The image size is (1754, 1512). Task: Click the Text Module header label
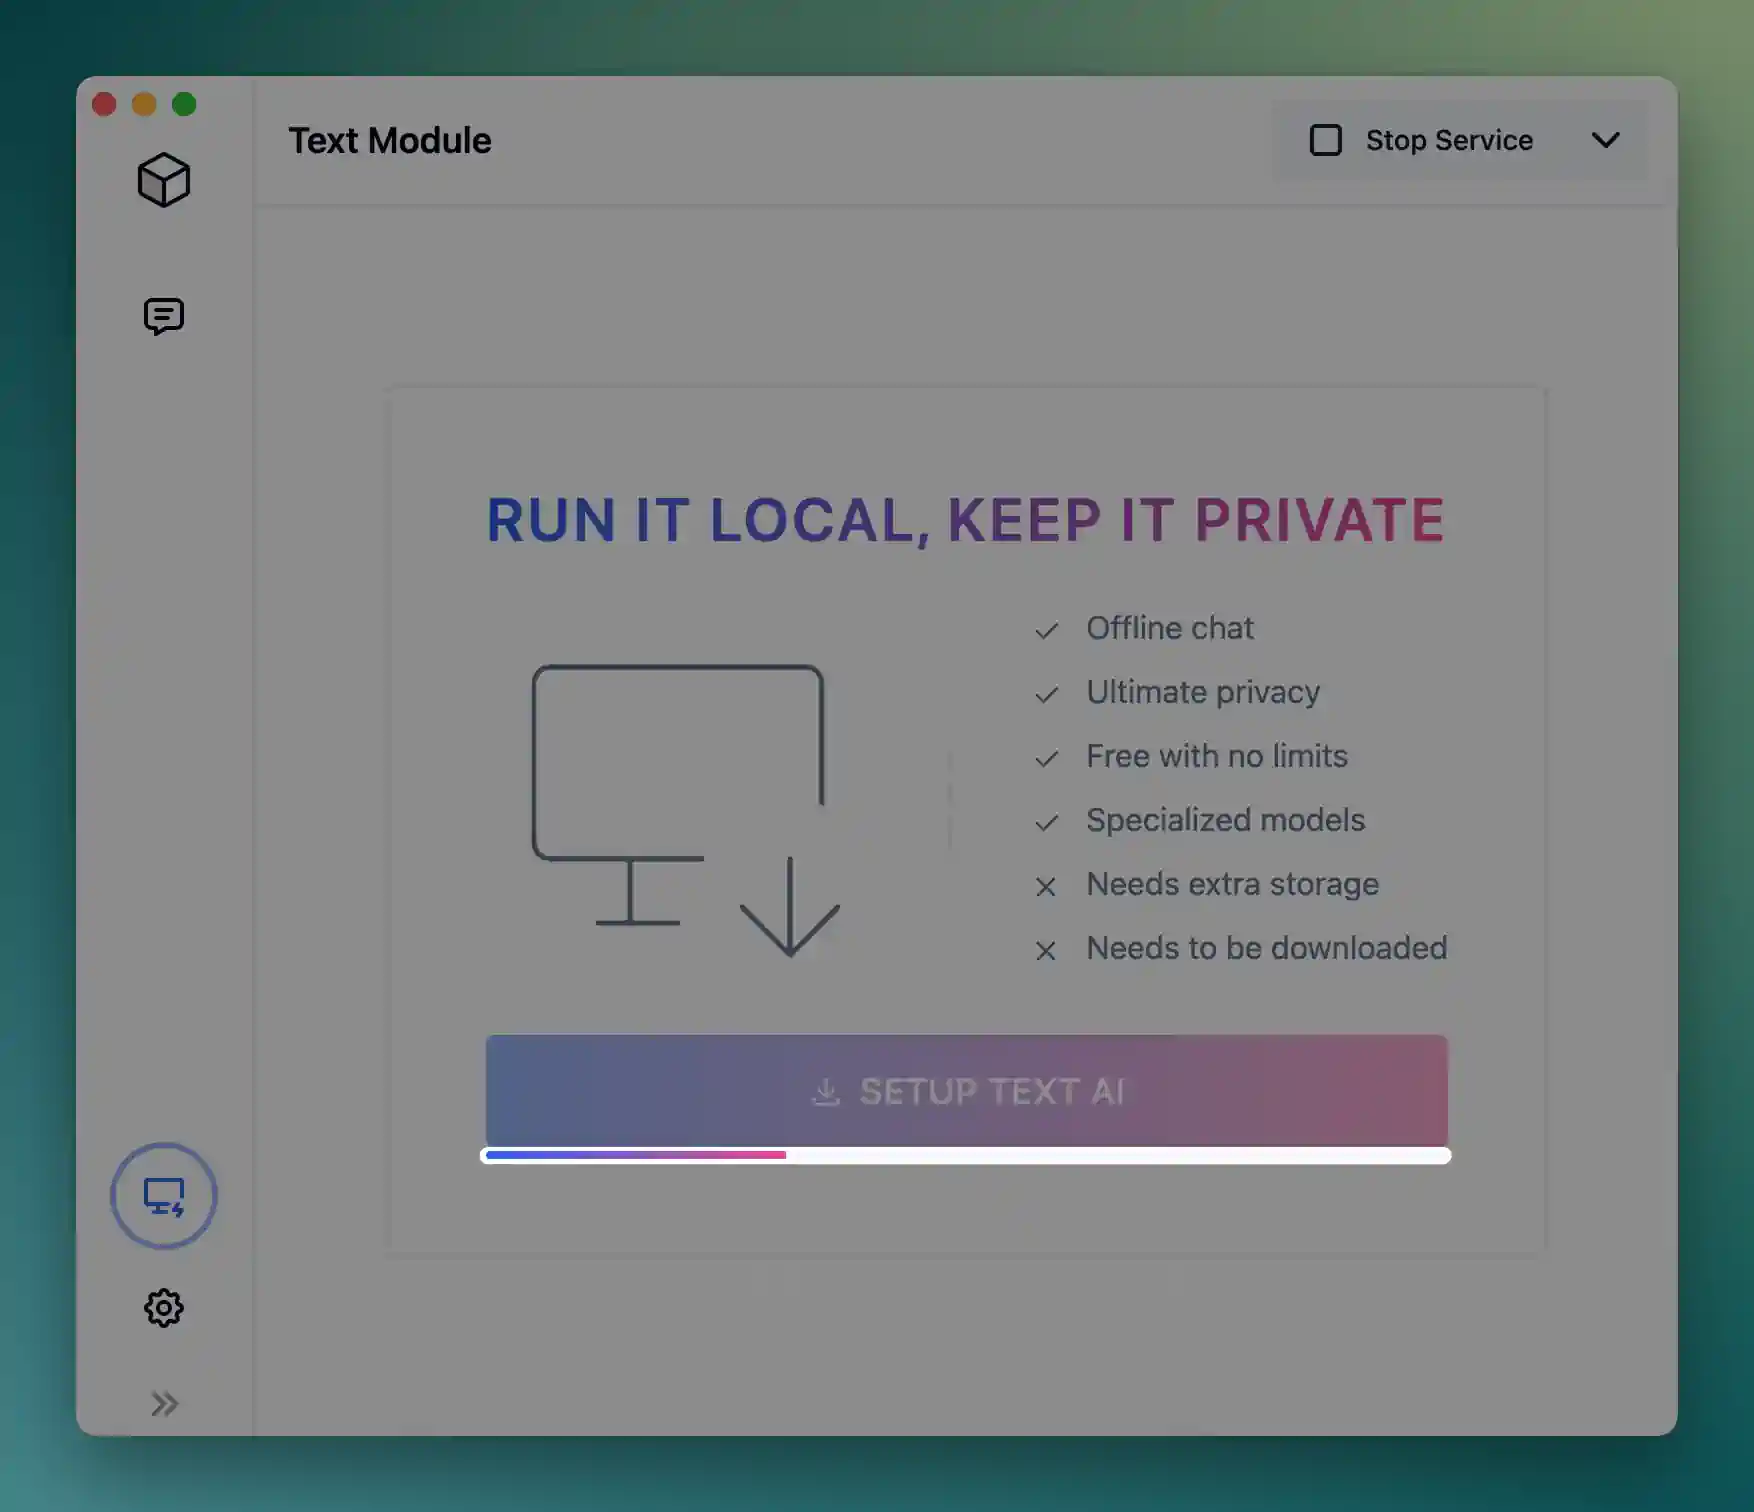pyautogui.click(x=390, y=140)
